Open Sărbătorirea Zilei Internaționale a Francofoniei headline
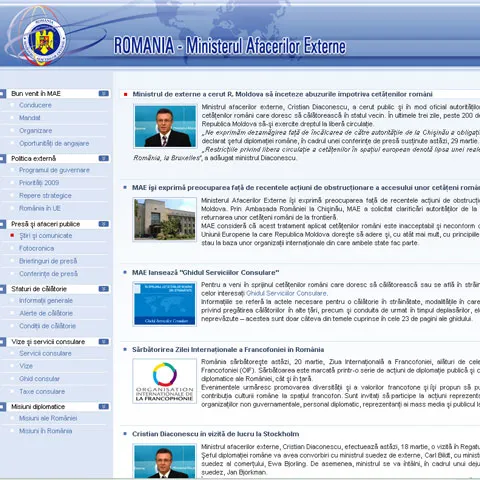480x480 pixels. pyautogui.click(x=228, y=350)
